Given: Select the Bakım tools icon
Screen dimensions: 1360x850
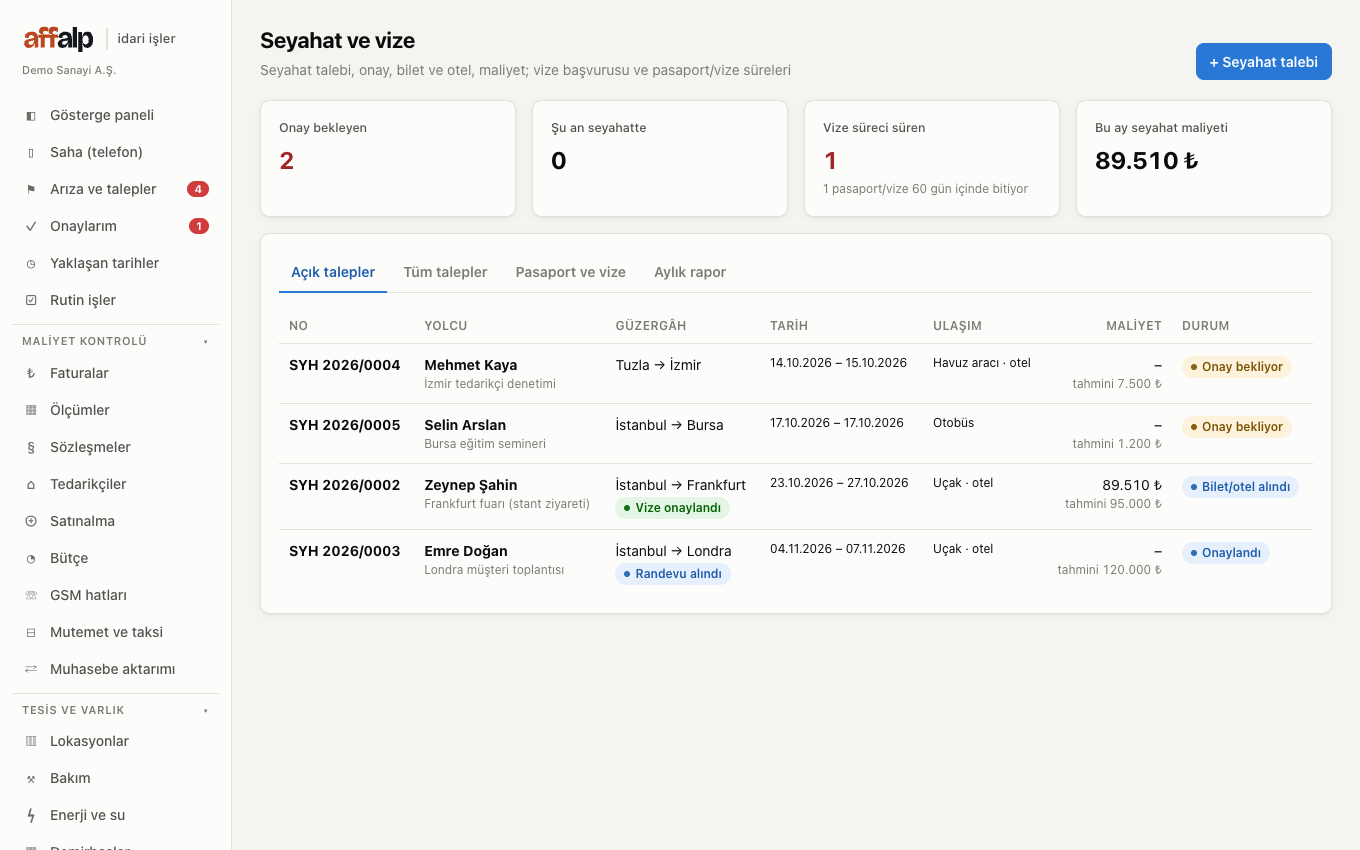Looking at the screenshot, I should (x=31, y=778).
